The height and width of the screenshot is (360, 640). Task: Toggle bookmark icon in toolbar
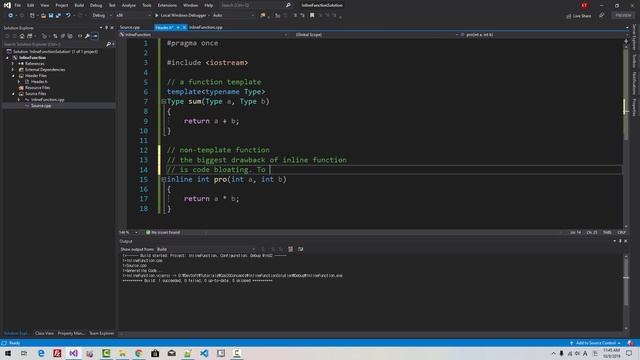click(312, 16)
